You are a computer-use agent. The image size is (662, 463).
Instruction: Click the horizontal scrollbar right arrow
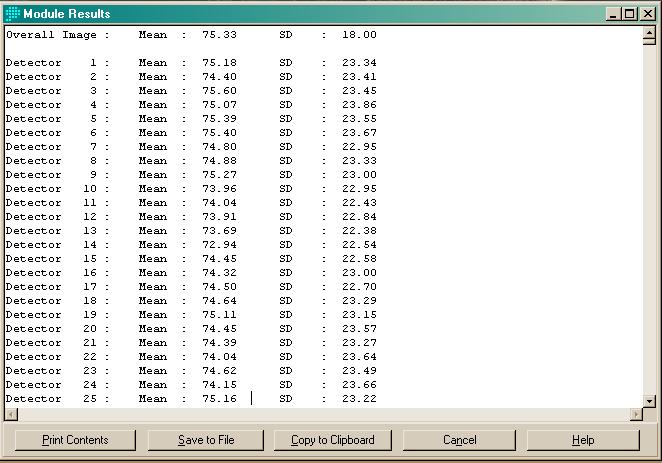click(636, 414)
